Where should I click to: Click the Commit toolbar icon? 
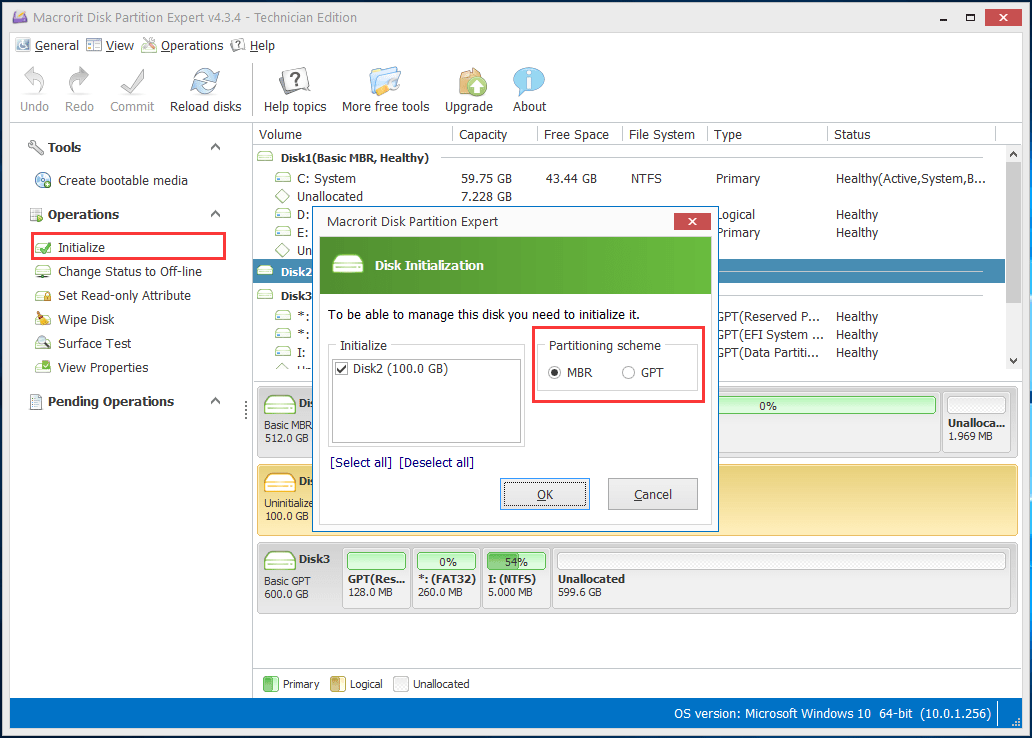(x=131, y=89)
